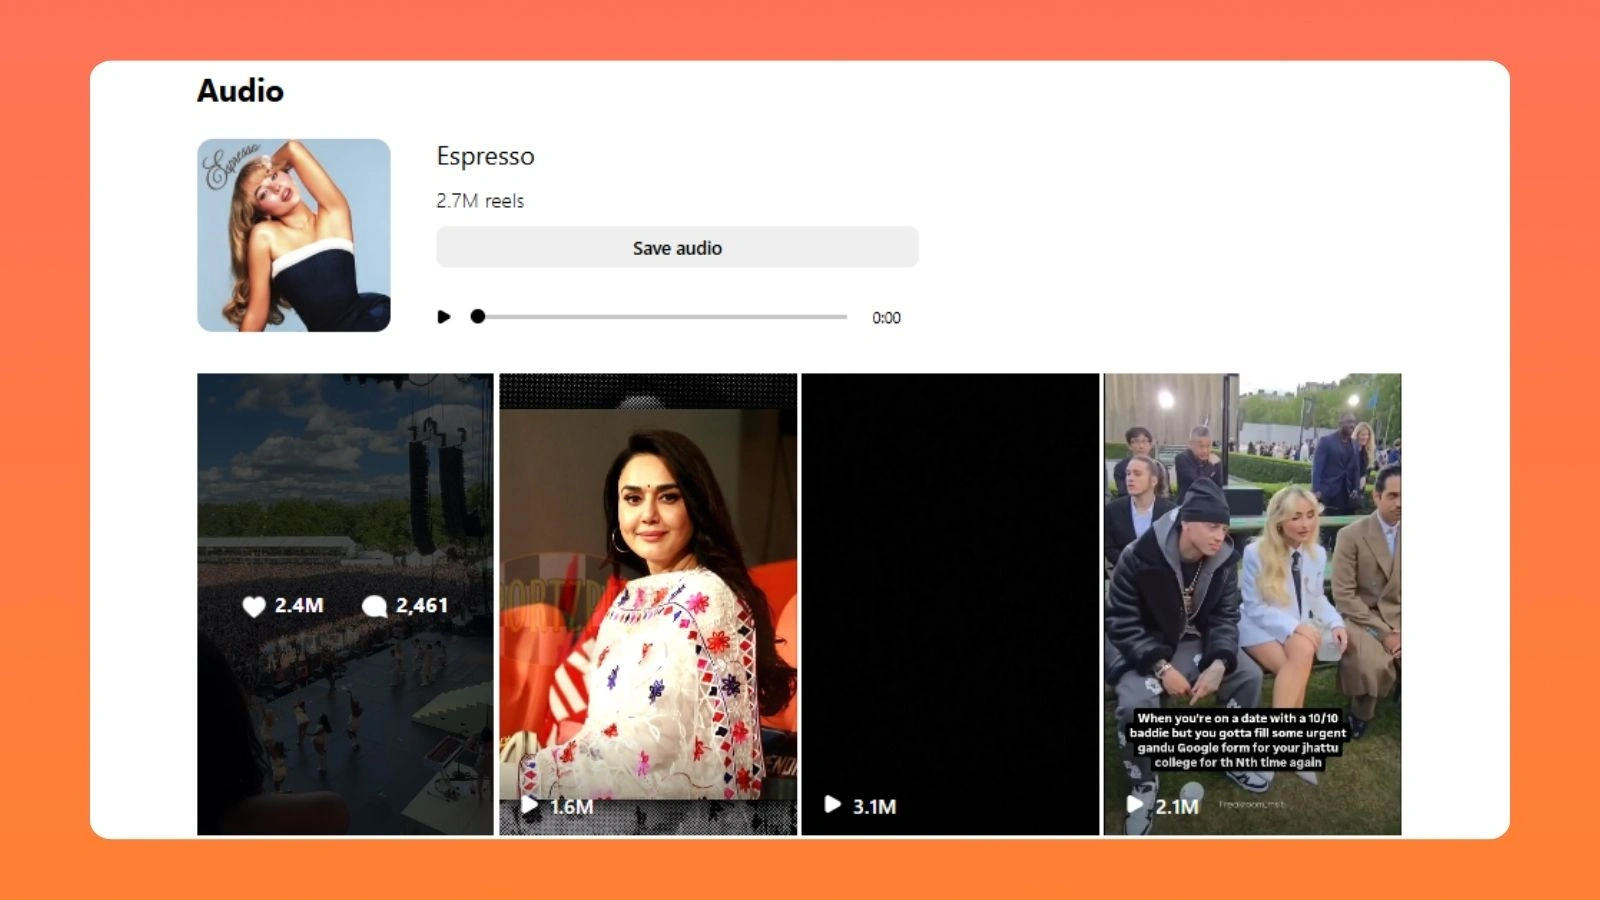Screen dimensions: 1600x900
Task: Open the reel with 1.6M plays
Action: pyautogui.click(x=648, y=604)
